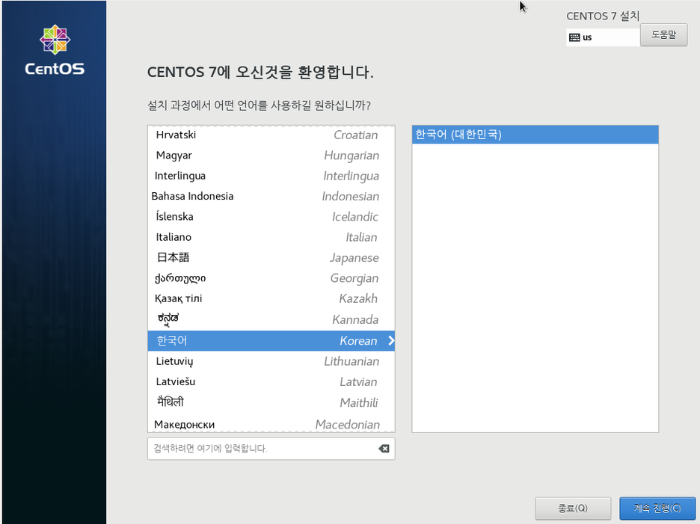Viewport: 700px width, 524px height.
Task: Select the Maithili language row
Action: tap(271, 403)
